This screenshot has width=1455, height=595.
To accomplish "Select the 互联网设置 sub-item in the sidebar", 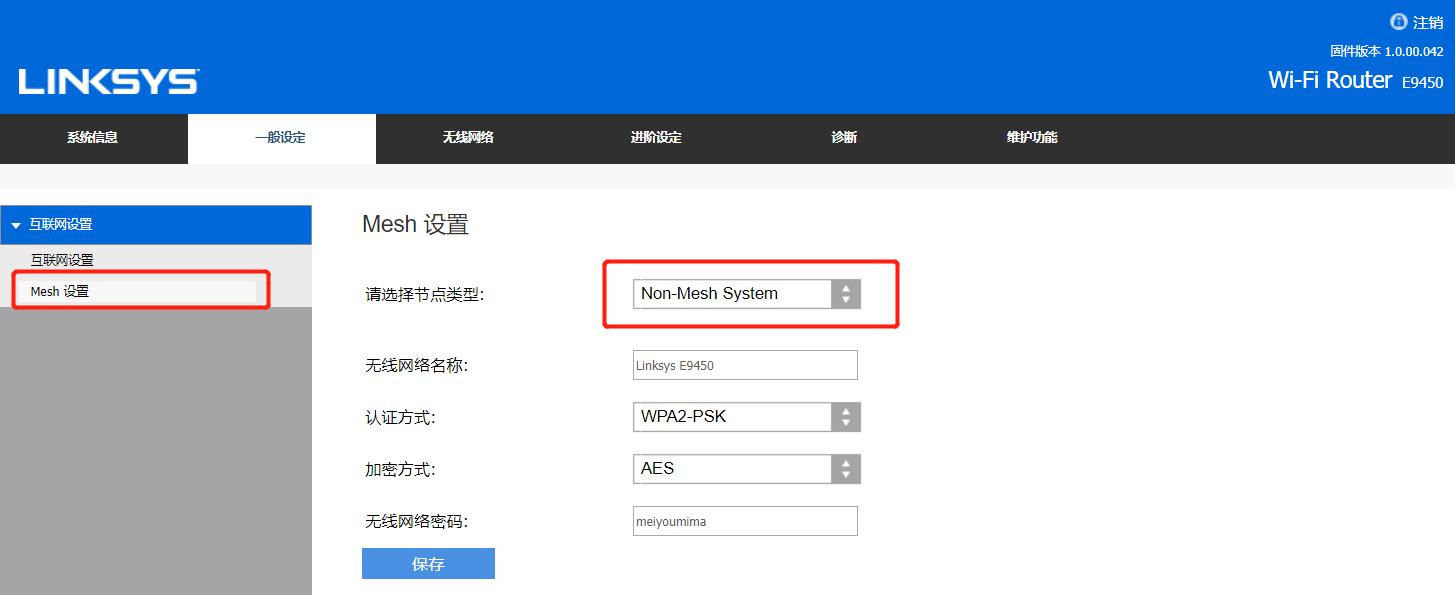I will coord(63,258).
